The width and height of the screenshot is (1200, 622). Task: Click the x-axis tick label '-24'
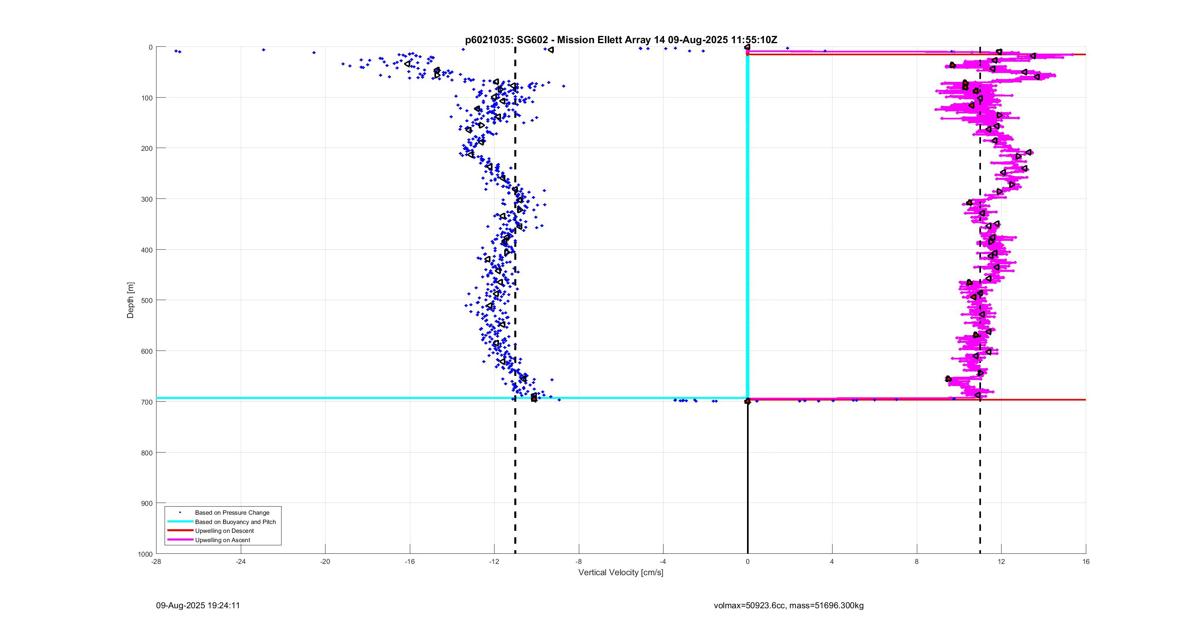tap(240, 562)
